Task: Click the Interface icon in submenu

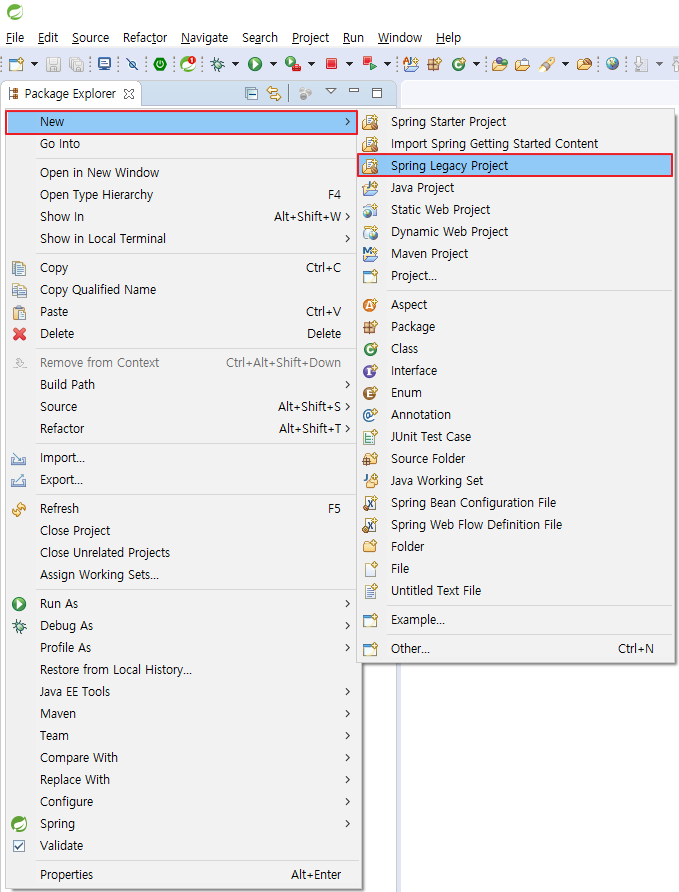Action: pos(370,371)
